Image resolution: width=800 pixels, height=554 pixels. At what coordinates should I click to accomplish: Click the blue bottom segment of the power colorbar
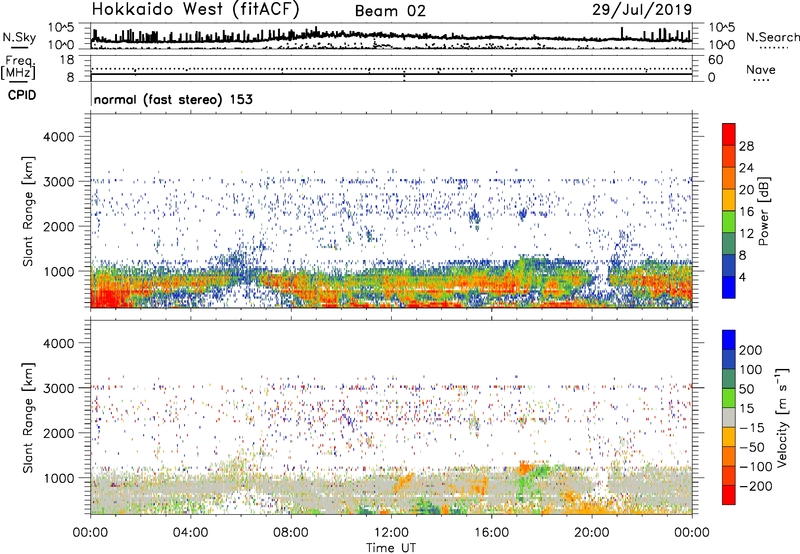[x=729, y=287]
